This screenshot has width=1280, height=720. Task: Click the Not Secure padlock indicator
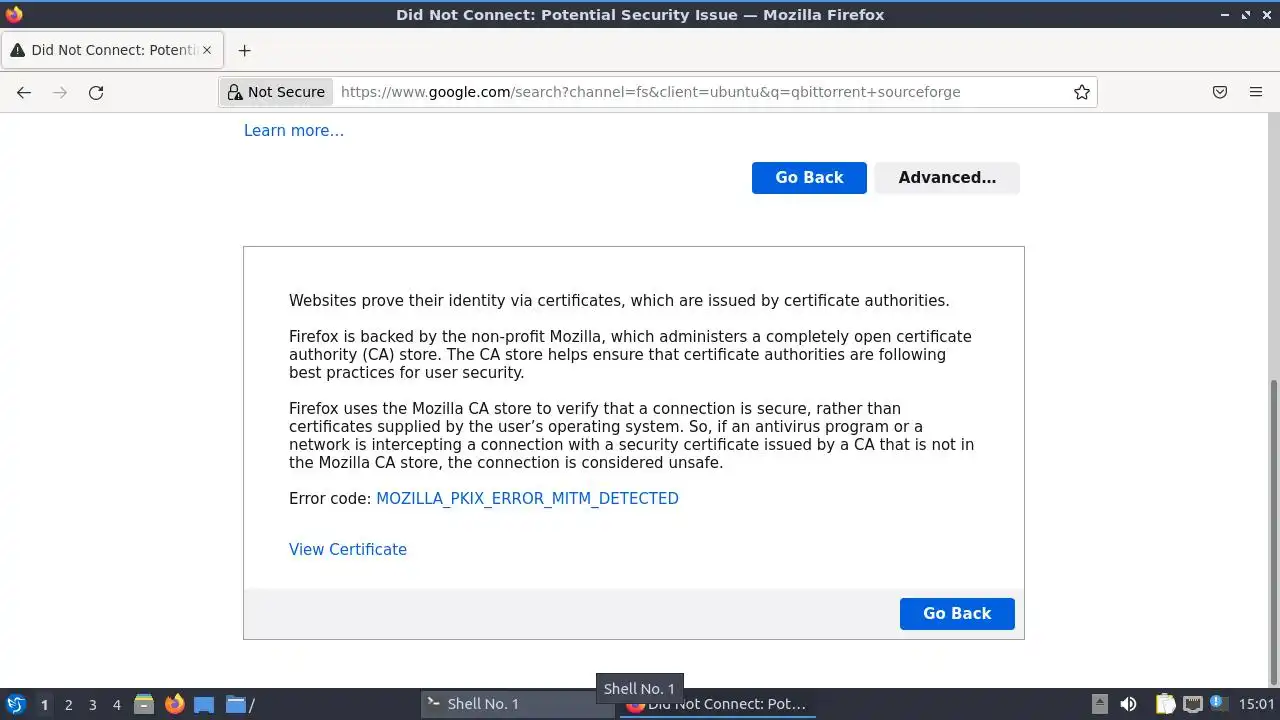coord(276,92)
